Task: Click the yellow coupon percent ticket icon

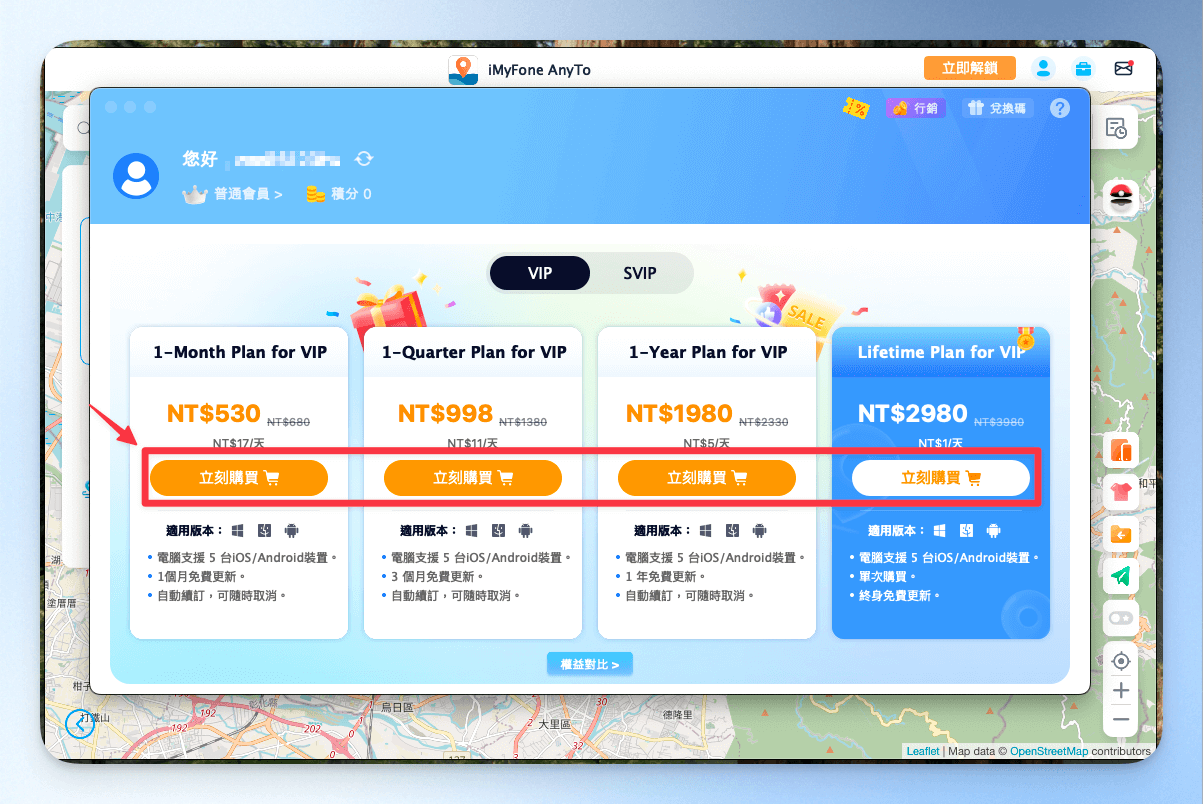Action: [x=855, y=108]
